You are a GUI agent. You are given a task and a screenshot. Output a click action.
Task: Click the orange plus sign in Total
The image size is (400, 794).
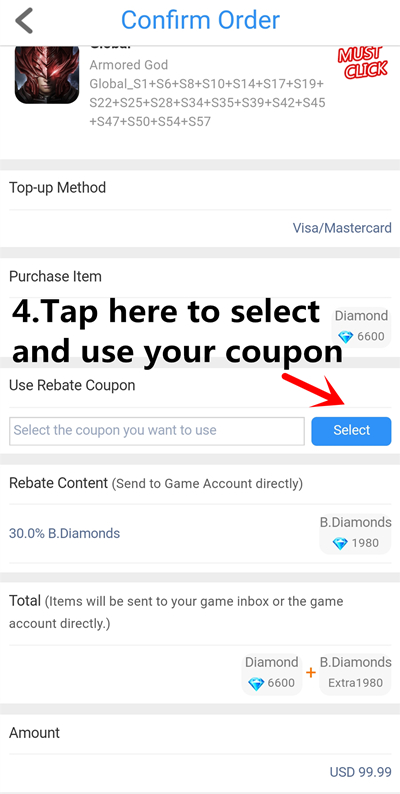point(311,673)
